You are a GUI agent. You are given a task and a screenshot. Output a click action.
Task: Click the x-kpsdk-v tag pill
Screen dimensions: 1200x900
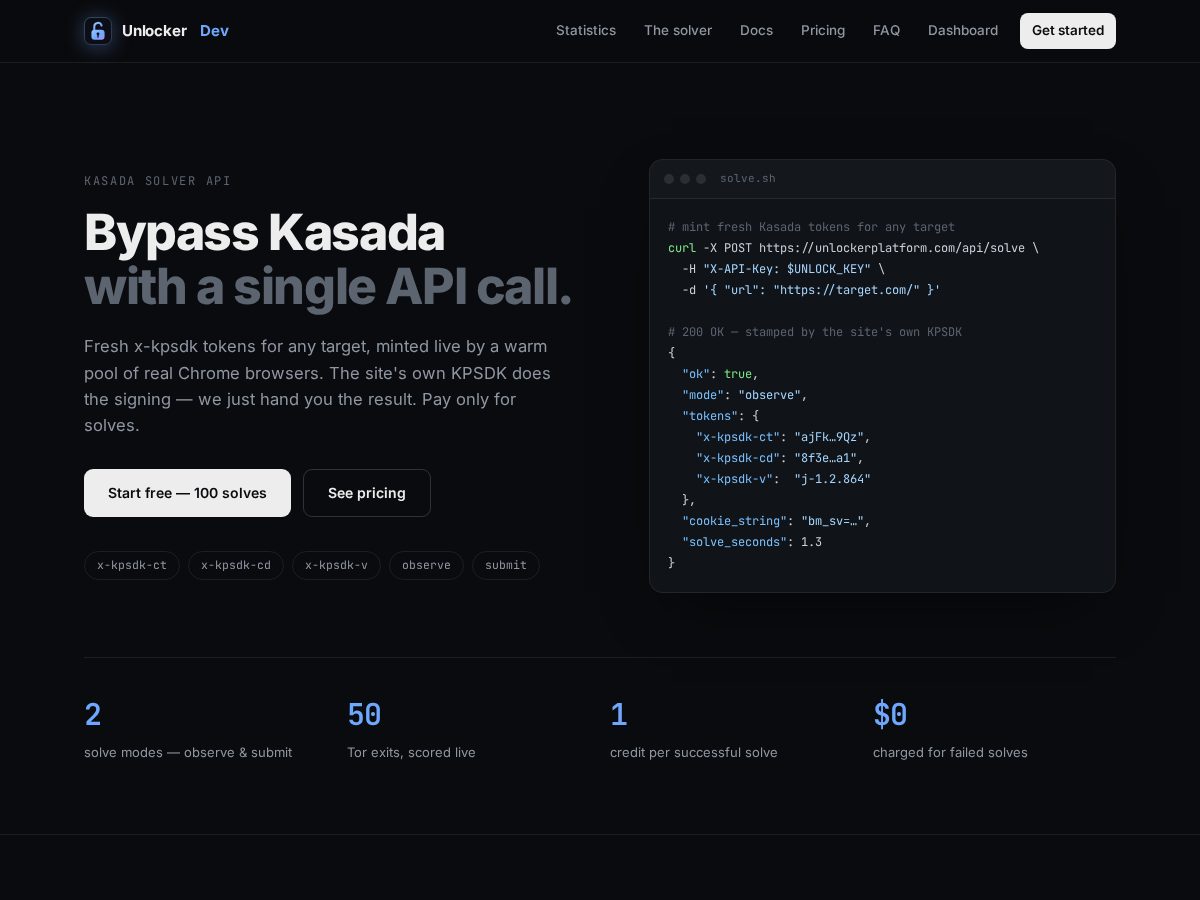tap(336, 565)
